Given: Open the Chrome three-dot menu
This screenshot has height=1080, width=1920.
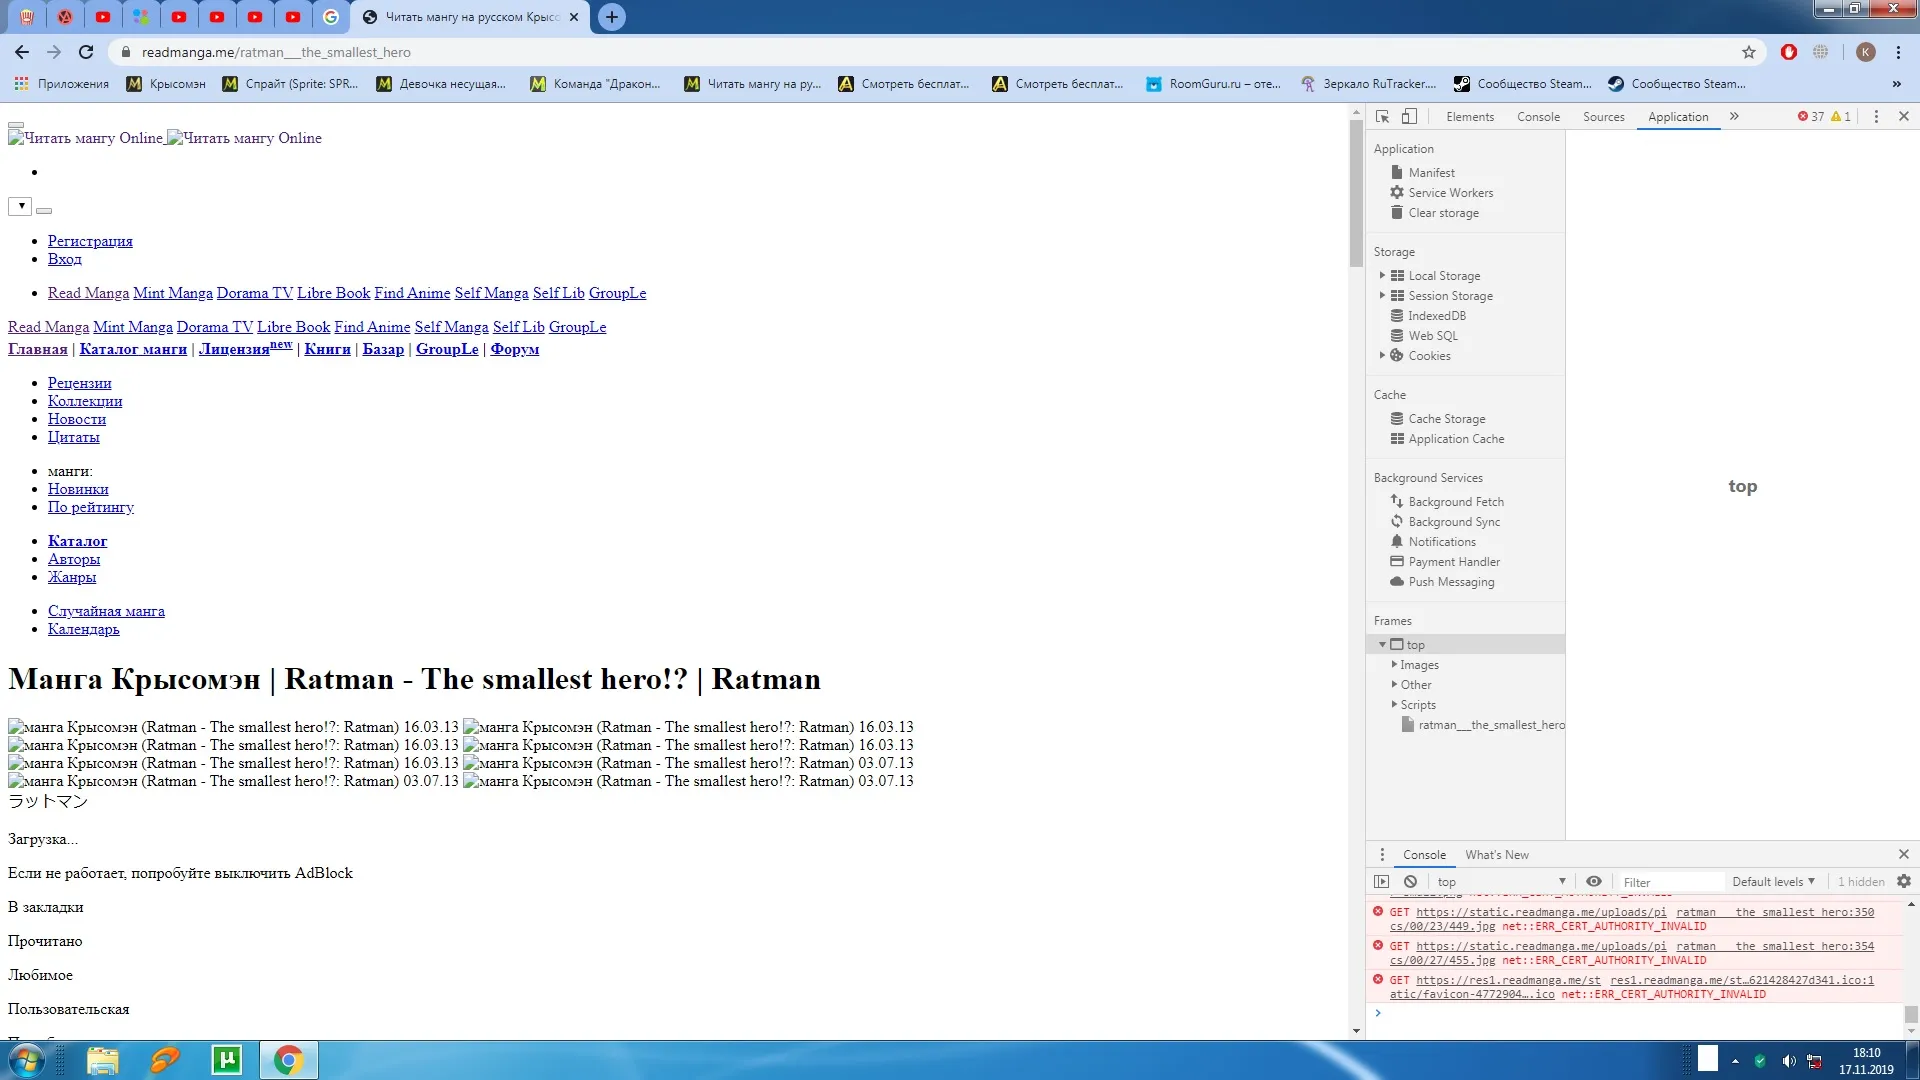Looking at the screenshot, I should 1897,52.
